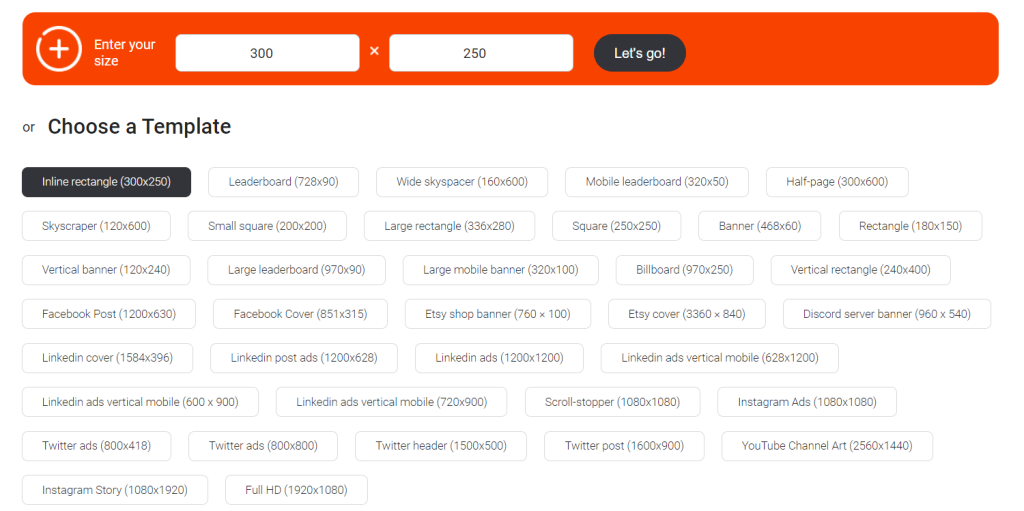Choose Linkedin ads vertical mobile (628x1200)
Screen dimensions: 1024x511
tap(720, 358)
